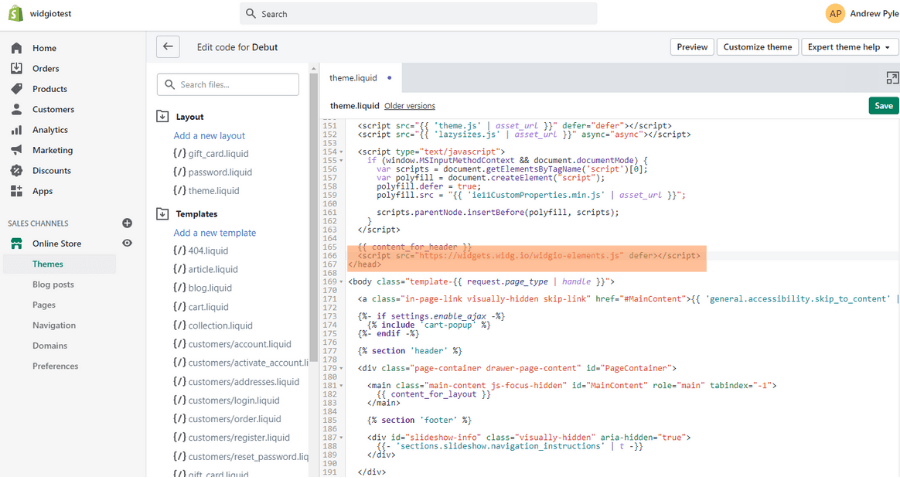Click the Home house icon

(17, 48)
